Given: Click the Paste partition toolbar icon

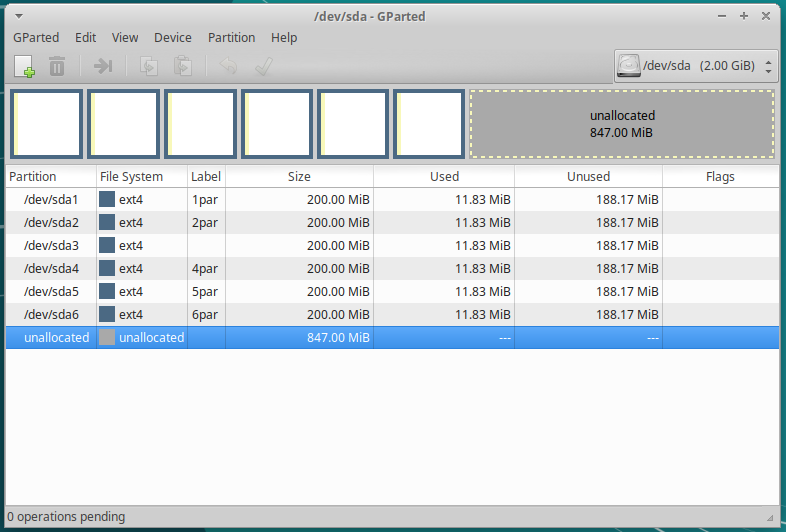Looking at the screenshot, I should point(182,67).
